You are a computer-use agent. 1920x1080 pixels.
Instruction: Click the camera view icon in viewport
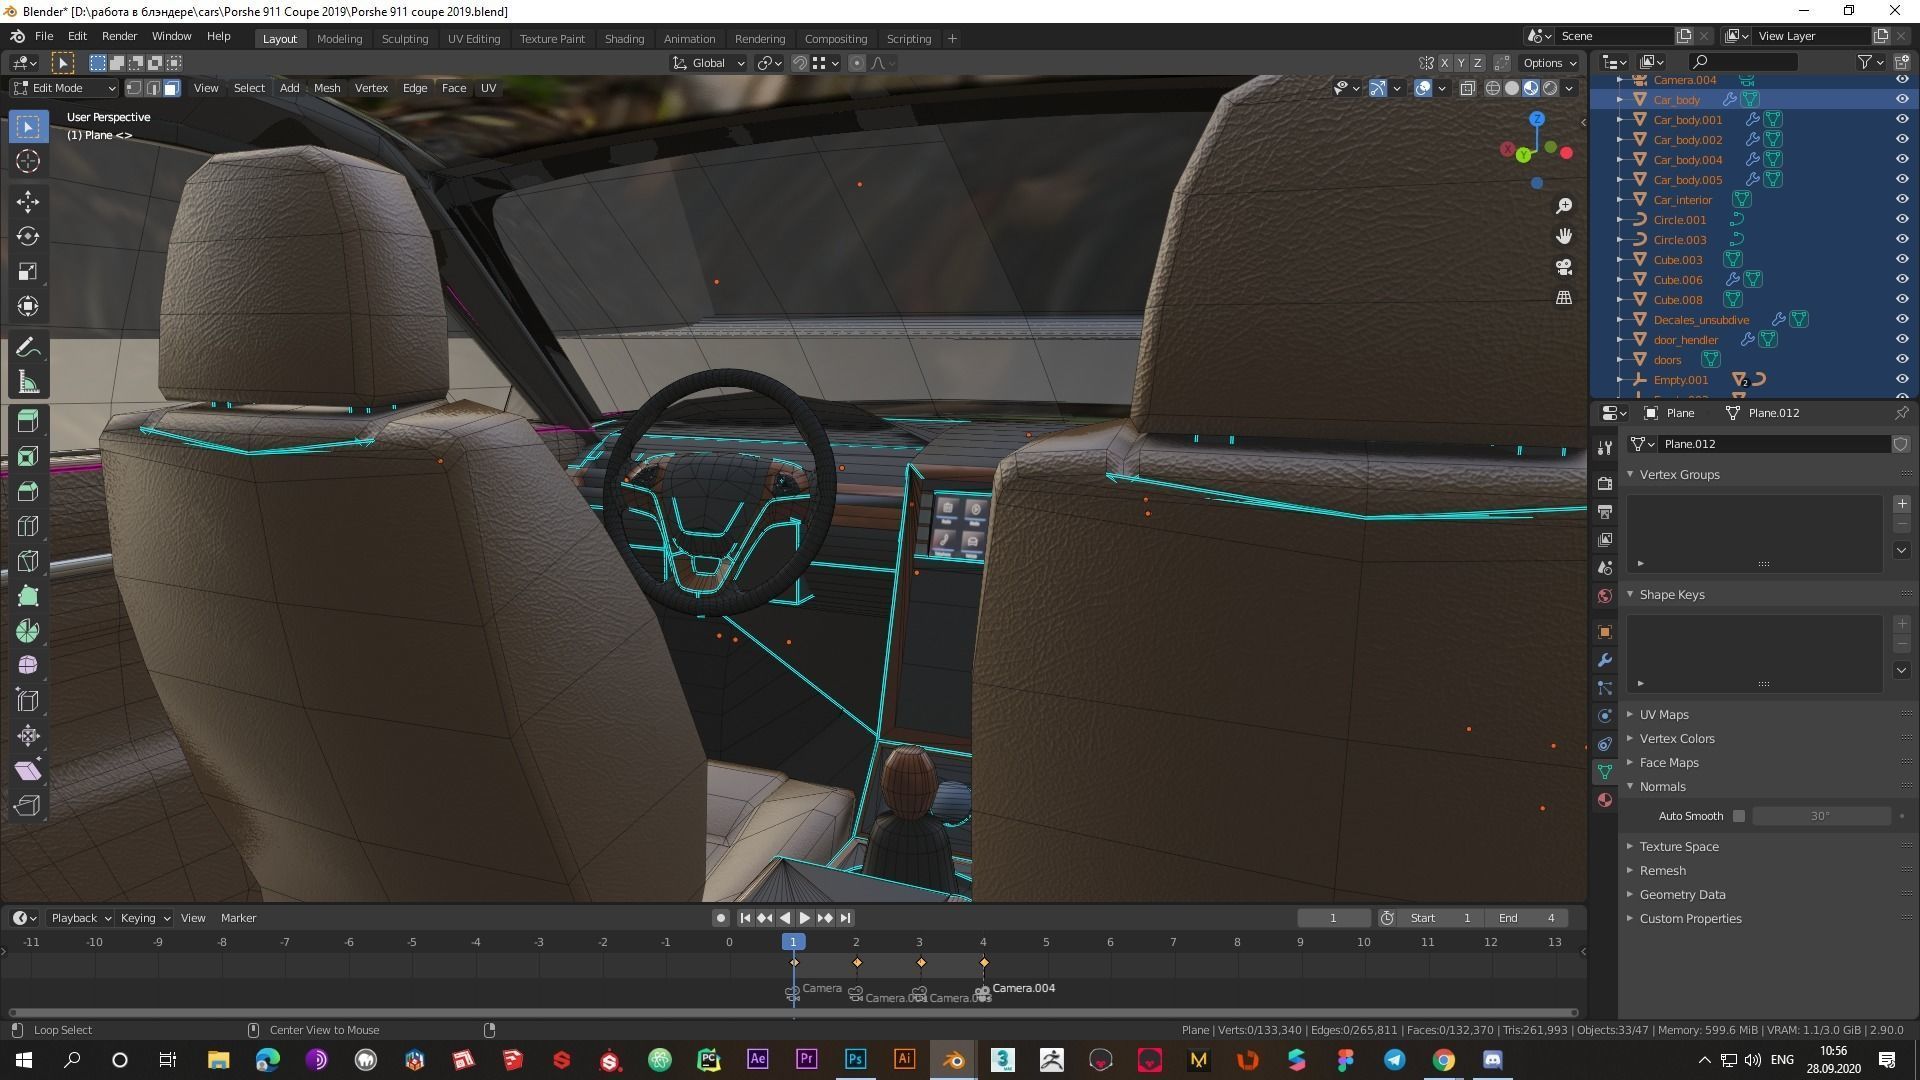[1564, 267]
